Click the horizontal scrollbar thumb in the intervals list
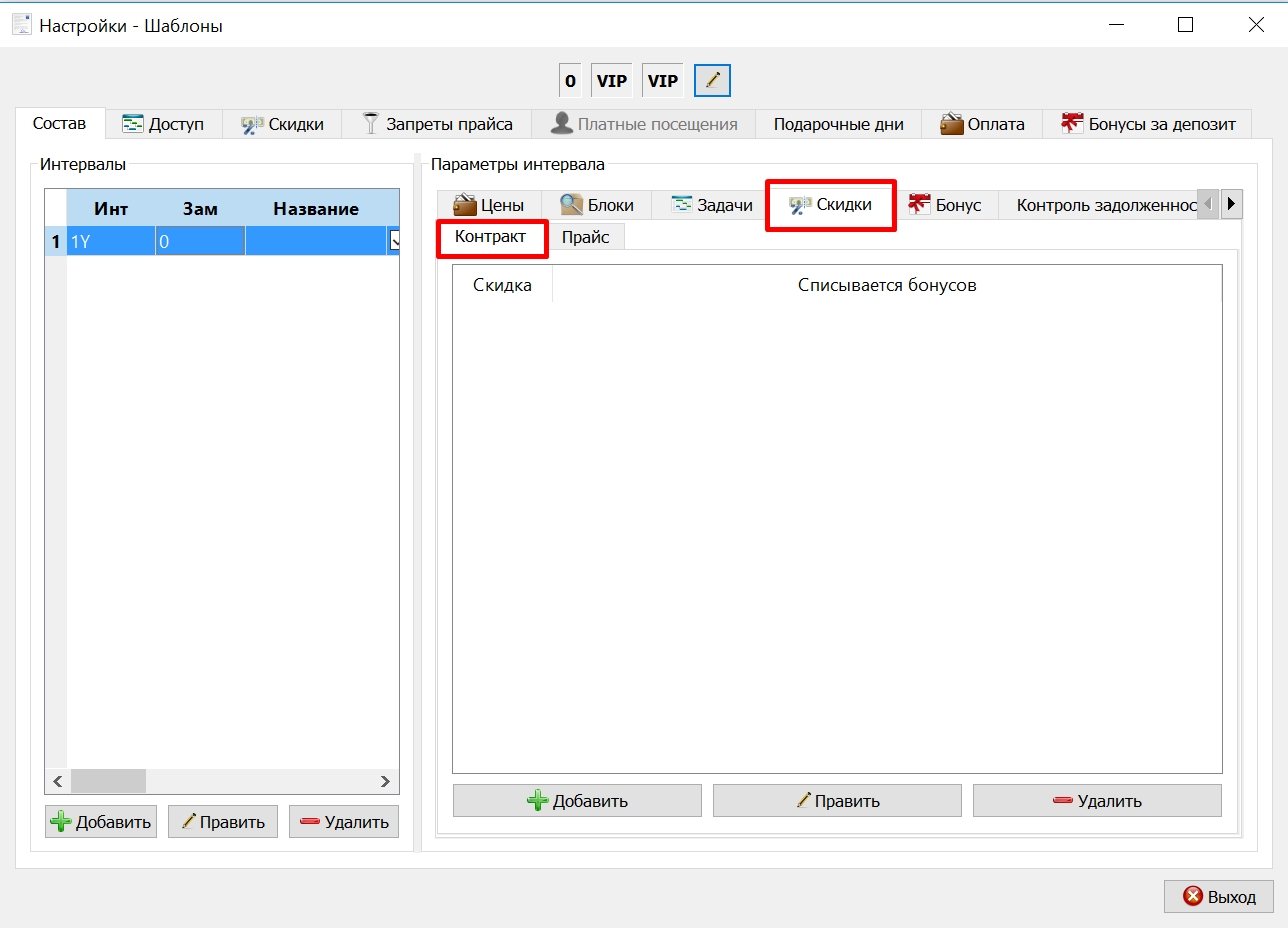This screenshot has height=928, width=1288. [x=108, y=781]
